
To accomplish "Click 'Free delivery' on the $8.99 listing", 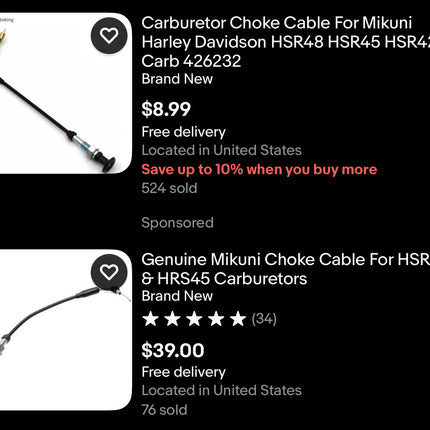I will pyautogui.click(x=184, y=132).
